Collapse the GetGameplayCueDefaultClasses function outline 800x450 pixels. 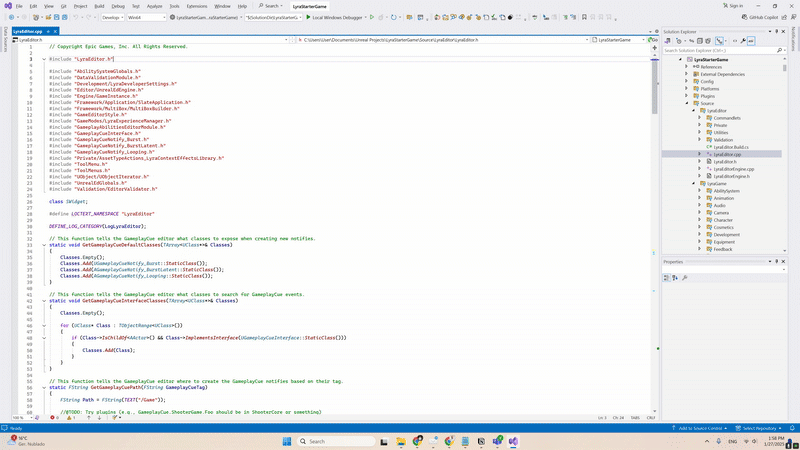pos(44,245)
